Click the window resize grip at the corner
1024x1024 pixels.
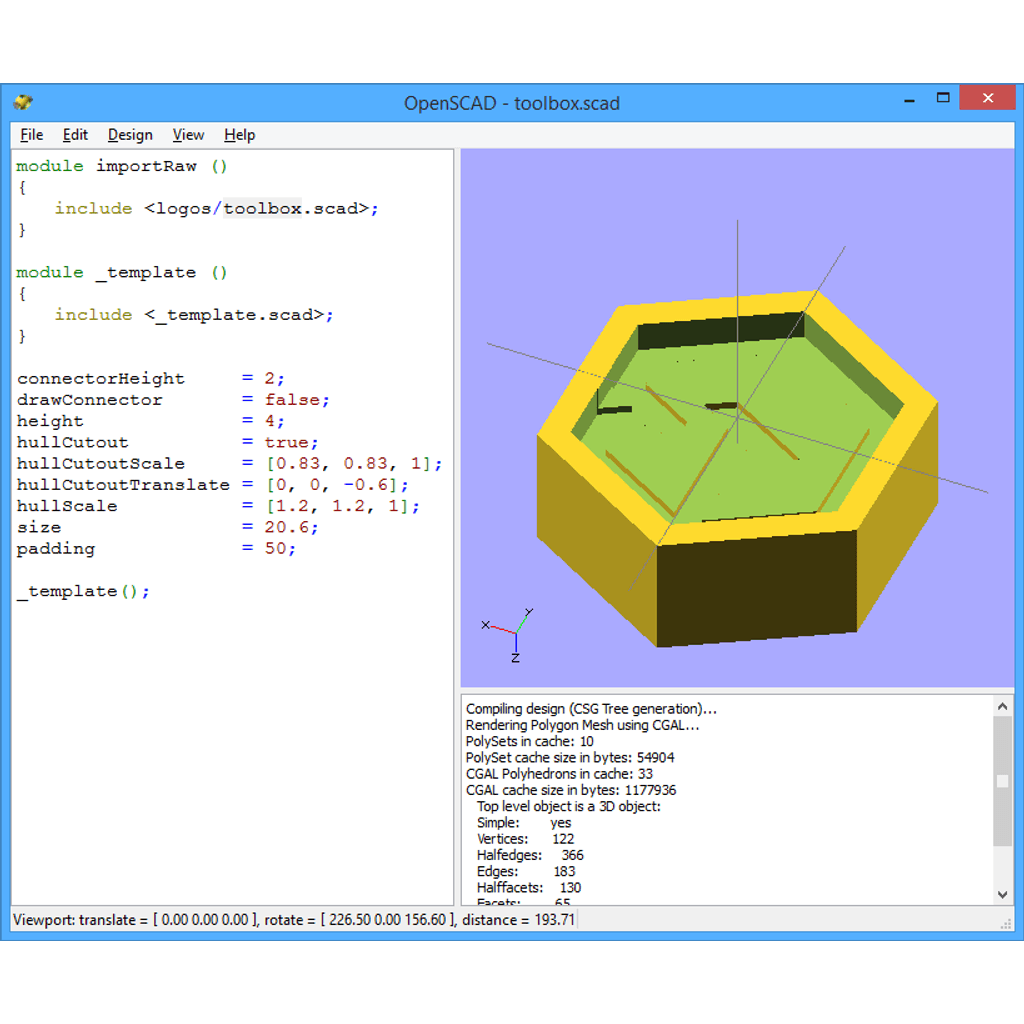point(1006,923)
